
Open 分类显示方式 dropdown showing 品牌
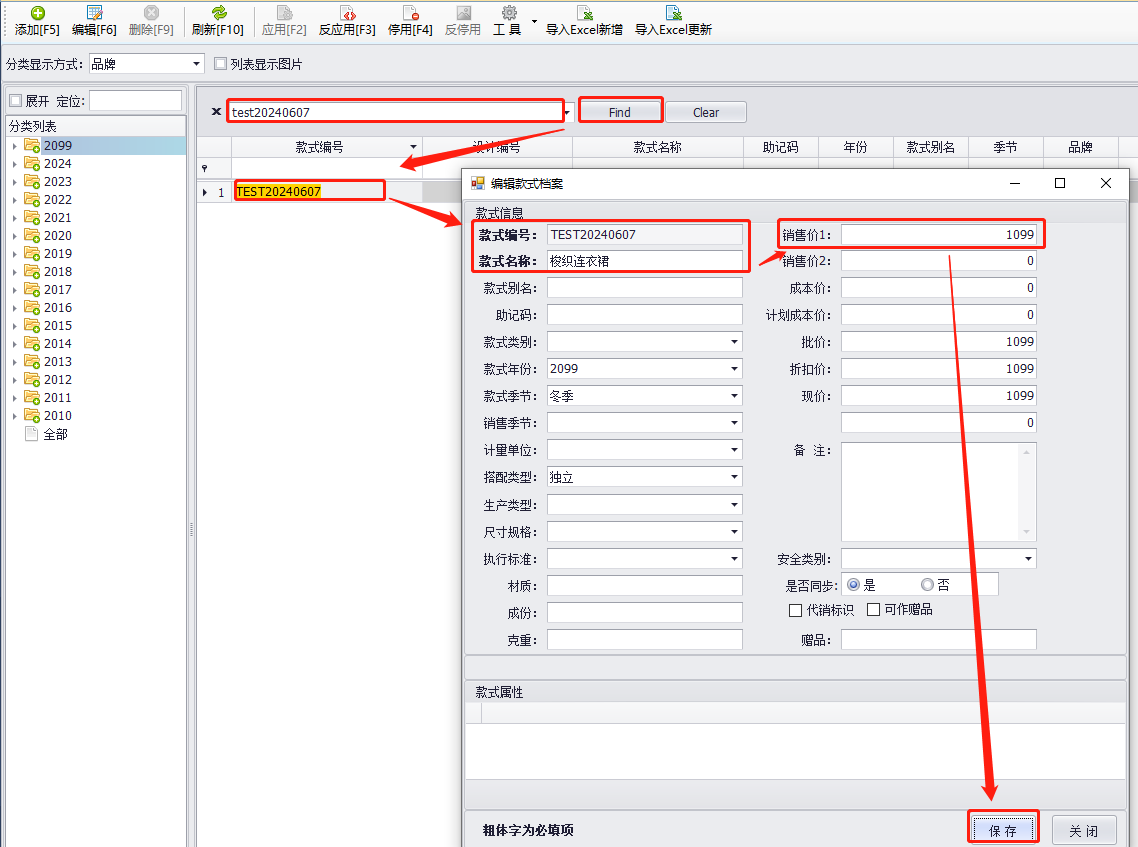[196, 64]
